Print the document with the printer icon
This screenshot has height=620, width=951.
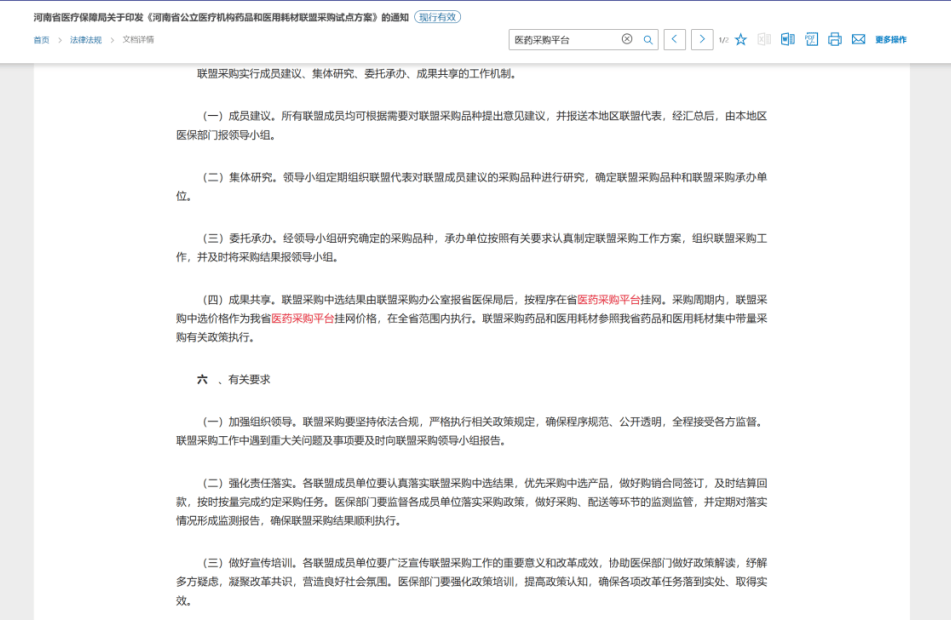tap(835, 39)
